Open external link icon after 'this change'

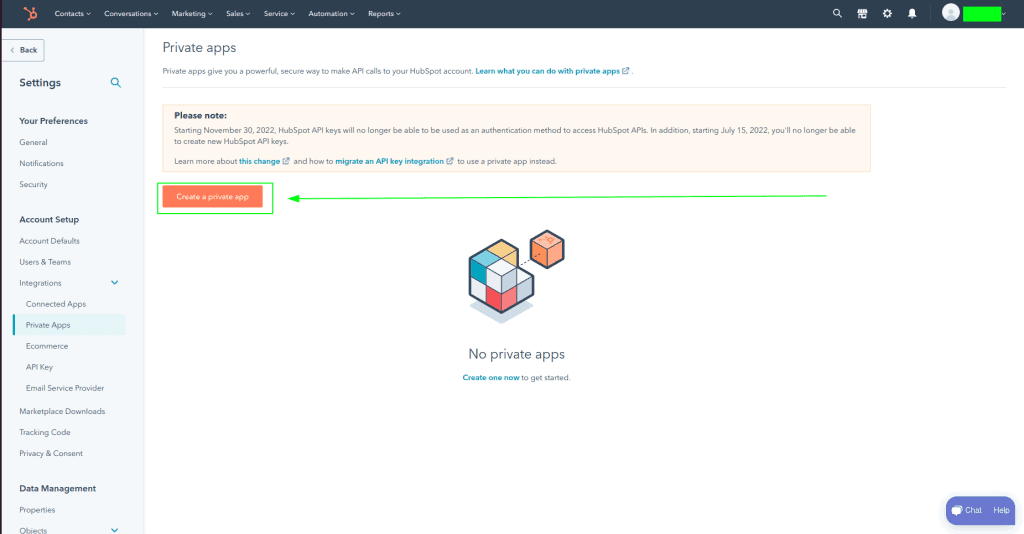[x=285, y=161]
